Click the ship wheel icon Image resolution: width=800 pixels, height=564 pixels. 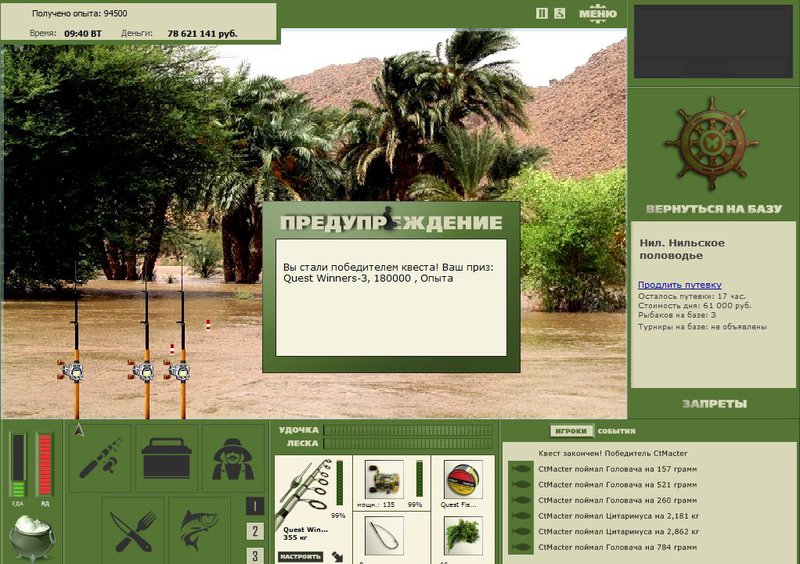[x=711, y=143]
